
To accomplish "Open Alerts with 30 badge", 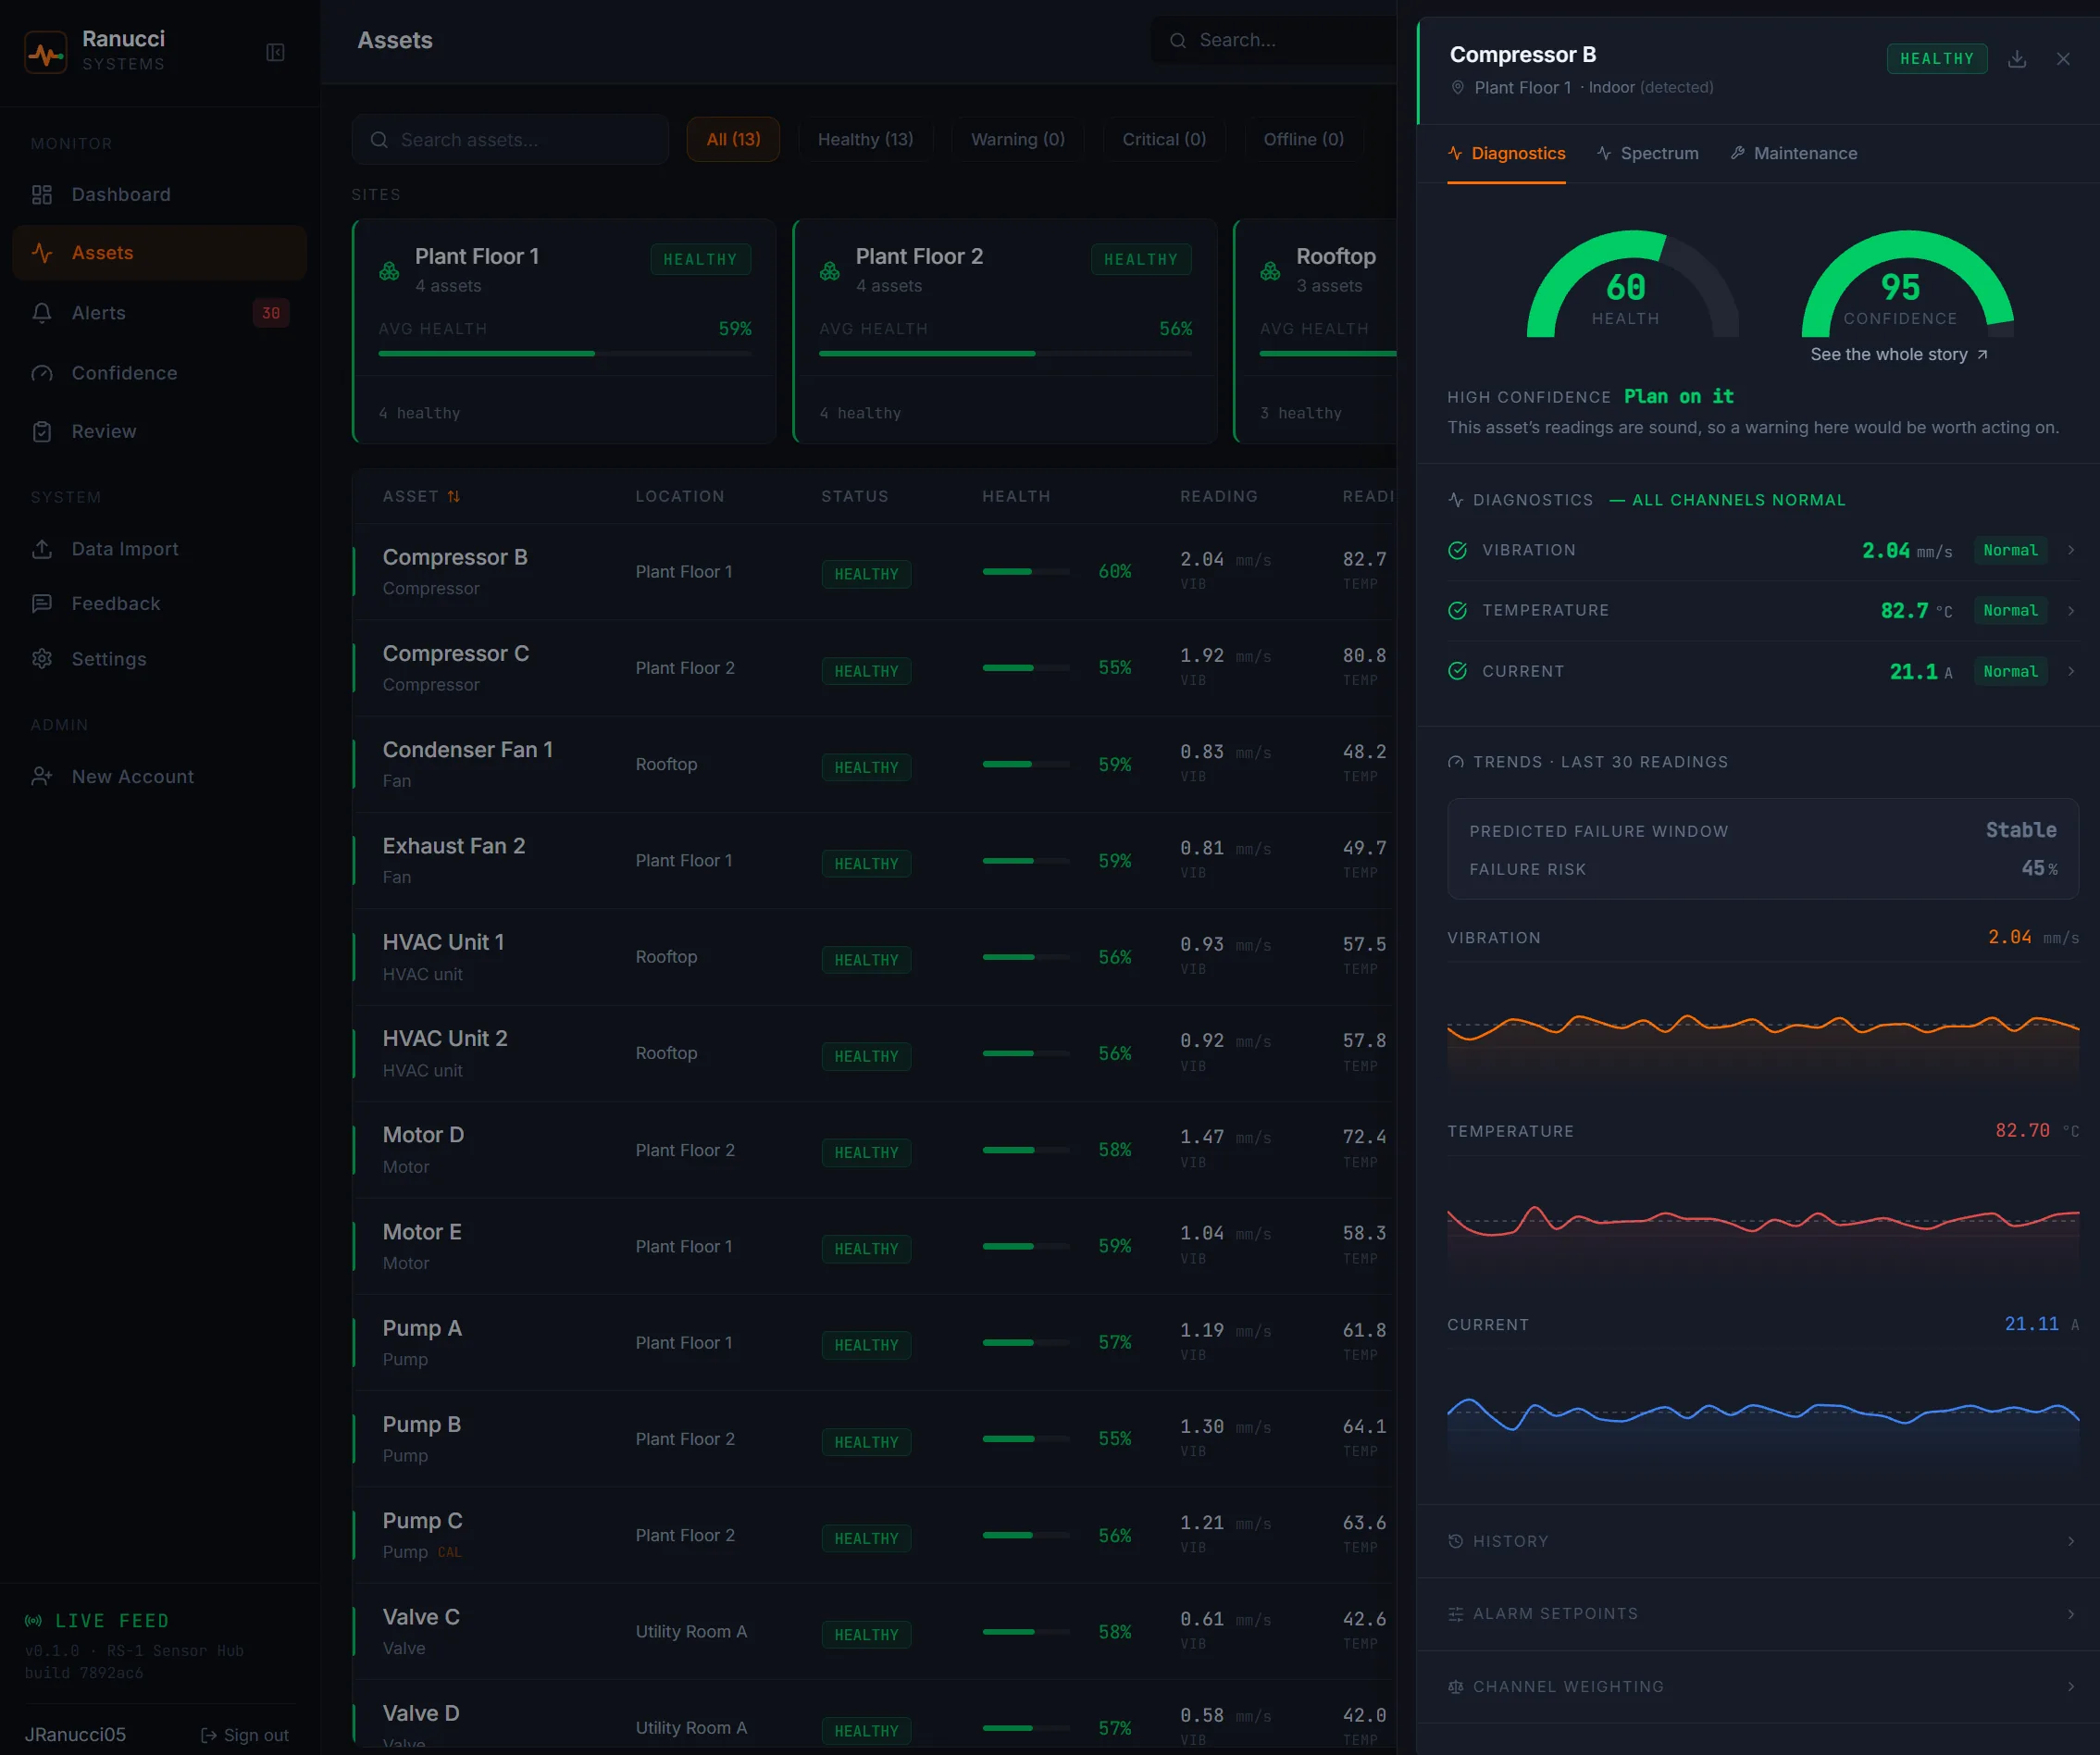I will (159, 313).
